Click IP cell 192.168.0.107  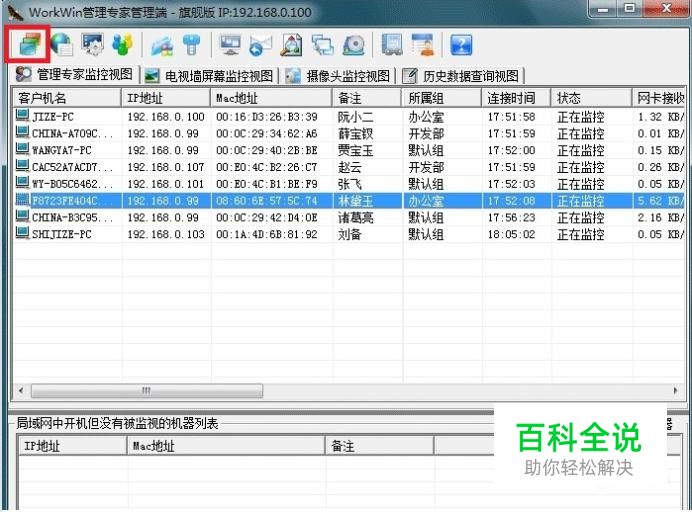166,167
